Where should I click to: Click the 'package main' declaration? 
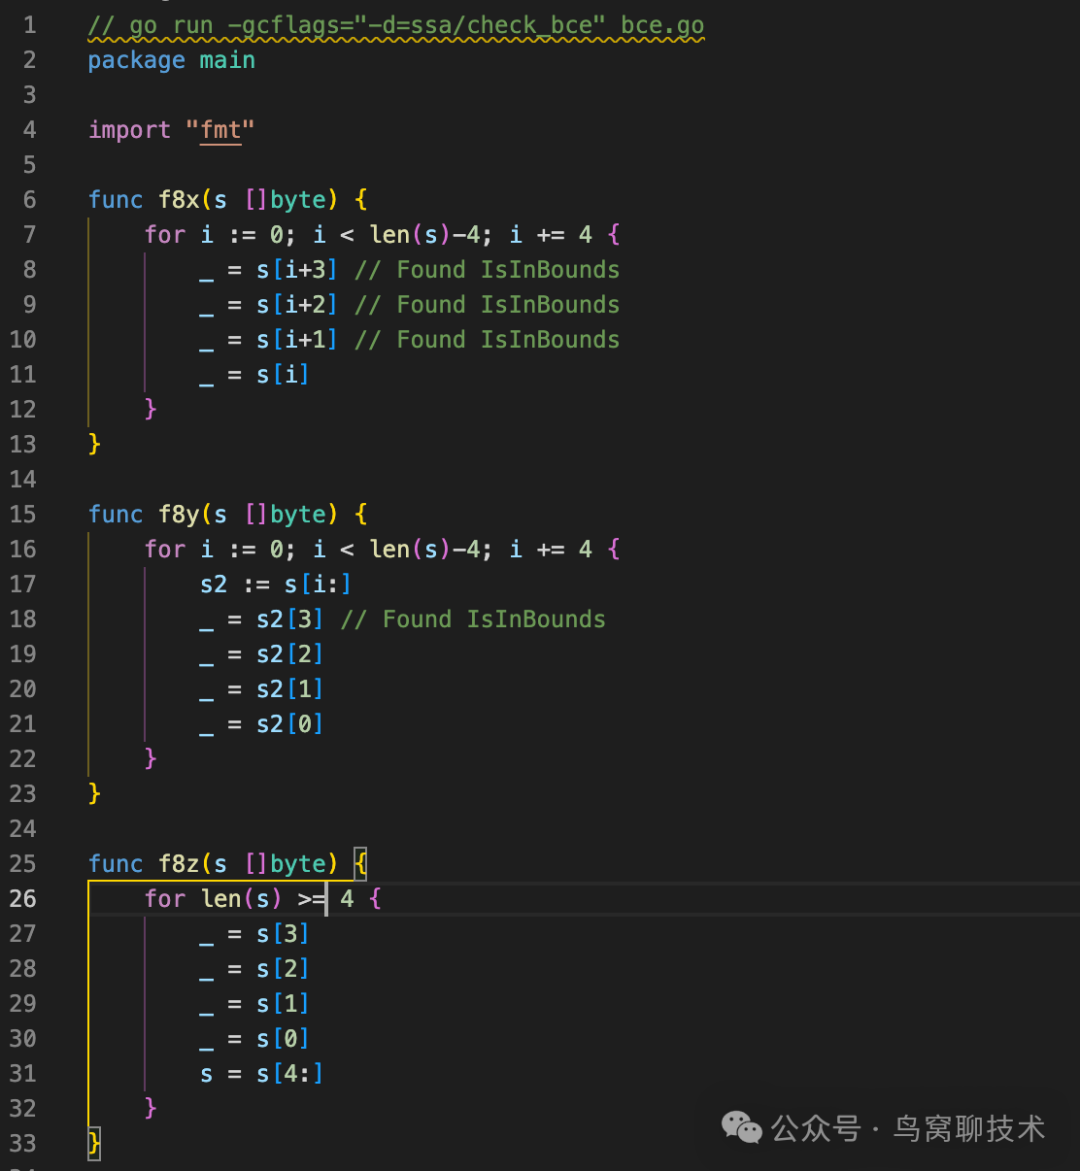point(172,60)
